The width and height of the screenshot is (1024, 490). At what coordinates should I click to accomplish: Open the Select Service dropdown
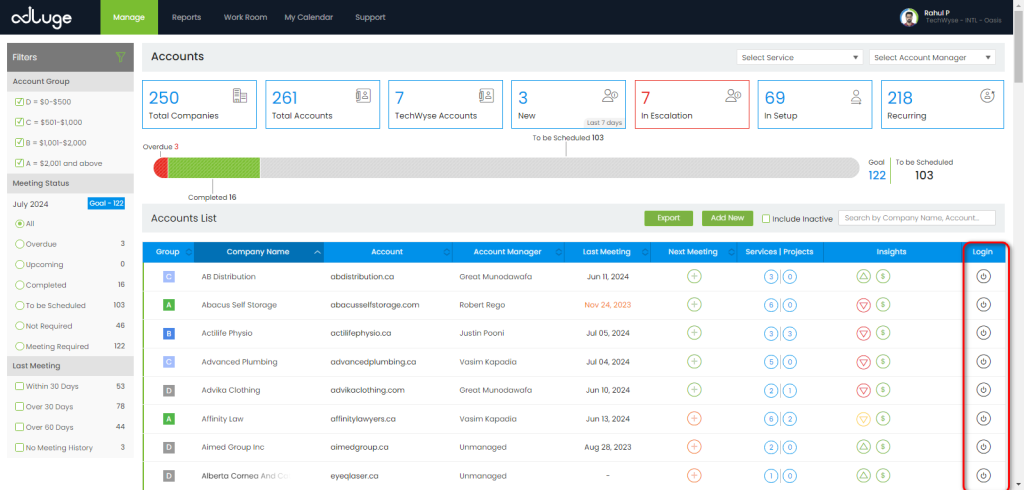click(x=798, y=57)
